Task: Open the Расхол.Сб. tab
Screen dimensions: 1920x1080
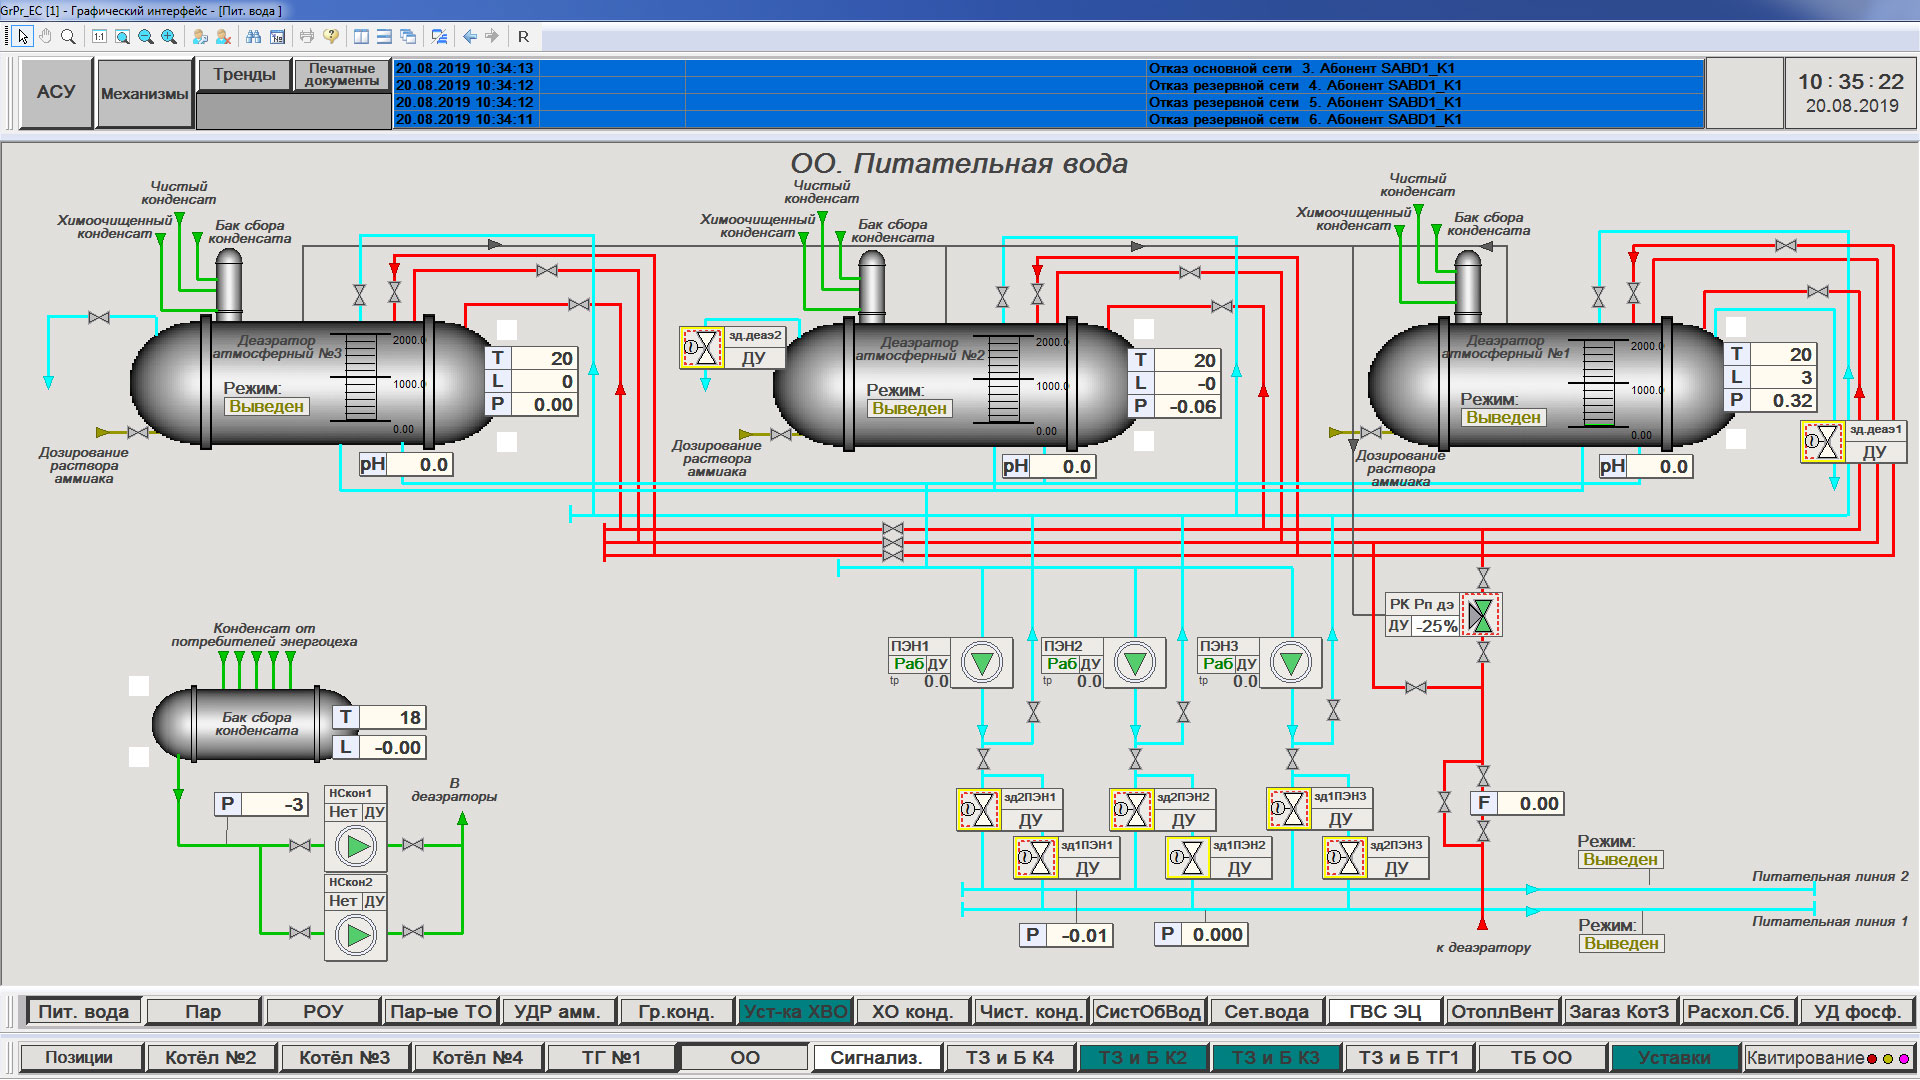Action: (1738, 1012)
